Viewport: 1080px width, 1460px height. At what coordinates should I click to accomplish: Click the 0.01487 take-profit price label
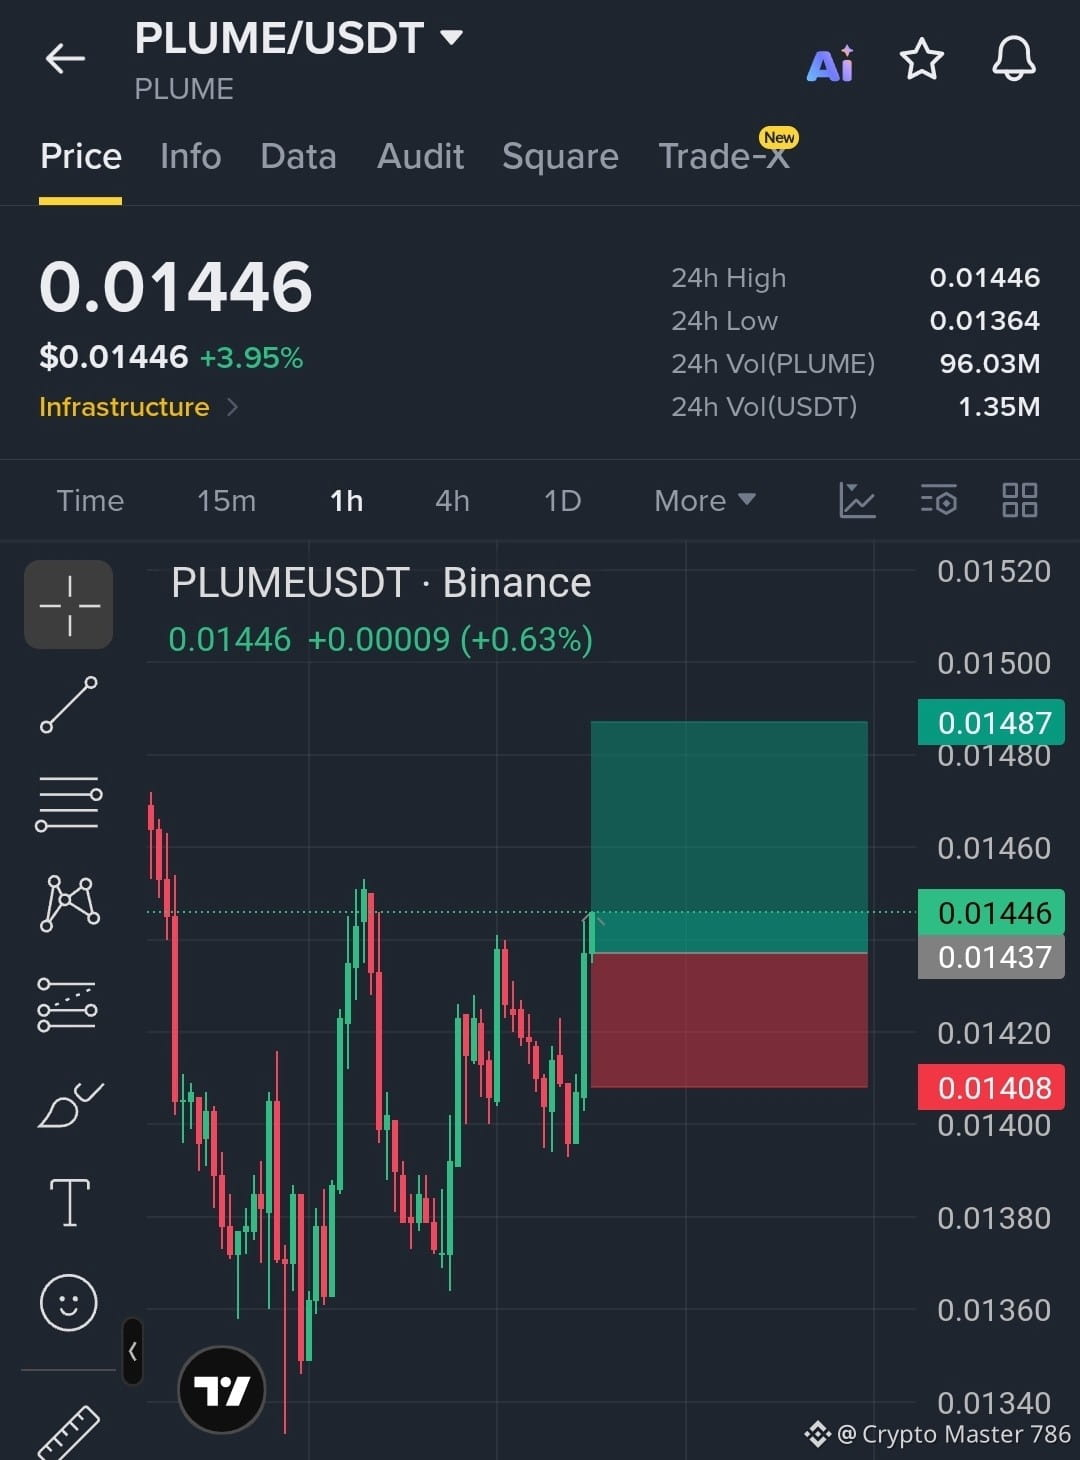[x=991, y=722]
